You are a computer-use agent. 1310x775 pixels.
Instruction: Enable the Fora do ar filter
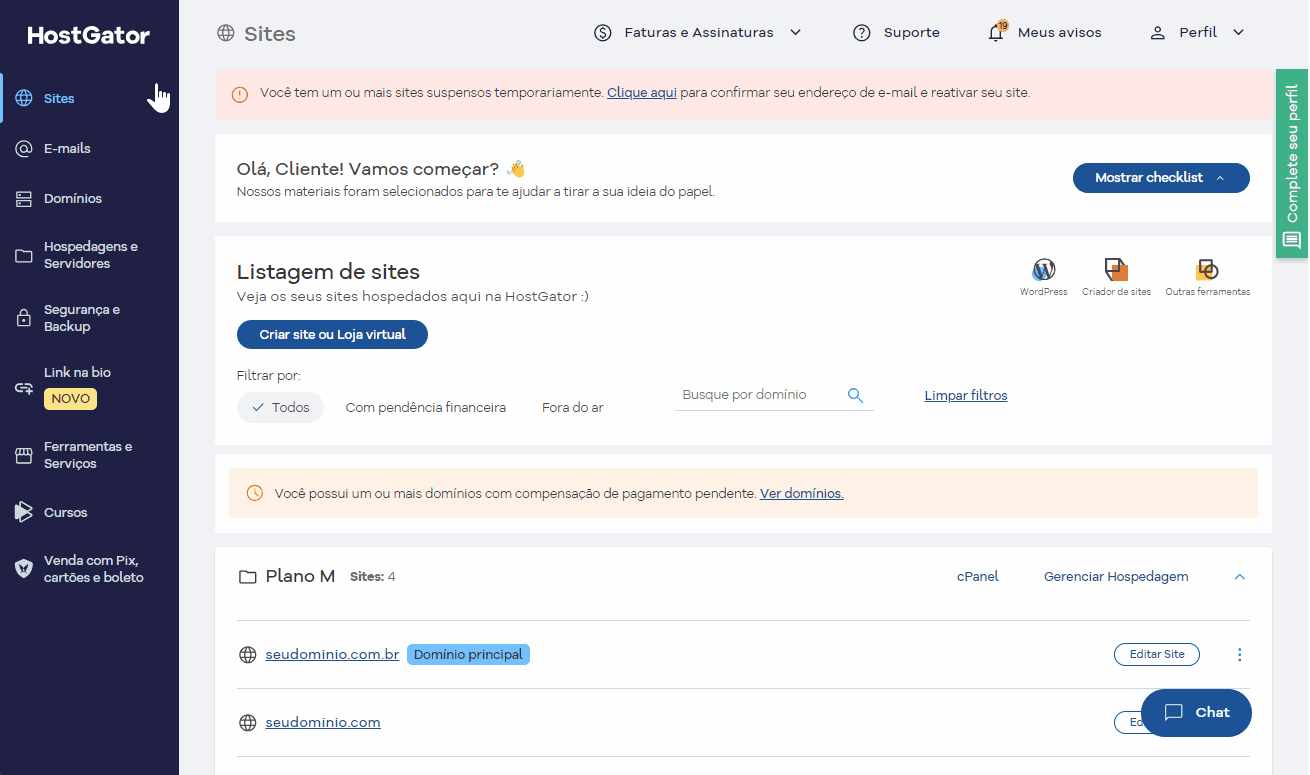click(x=572, y=407)
